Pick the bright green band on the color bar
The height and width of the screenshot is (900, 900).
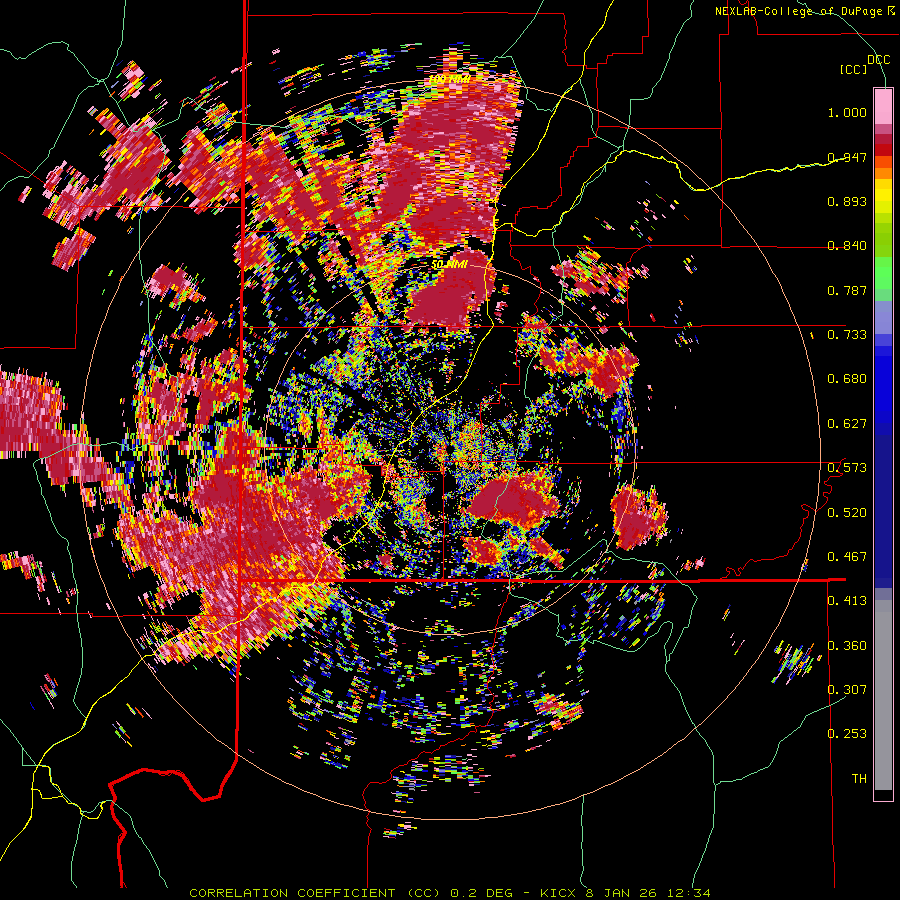[883, 273]
